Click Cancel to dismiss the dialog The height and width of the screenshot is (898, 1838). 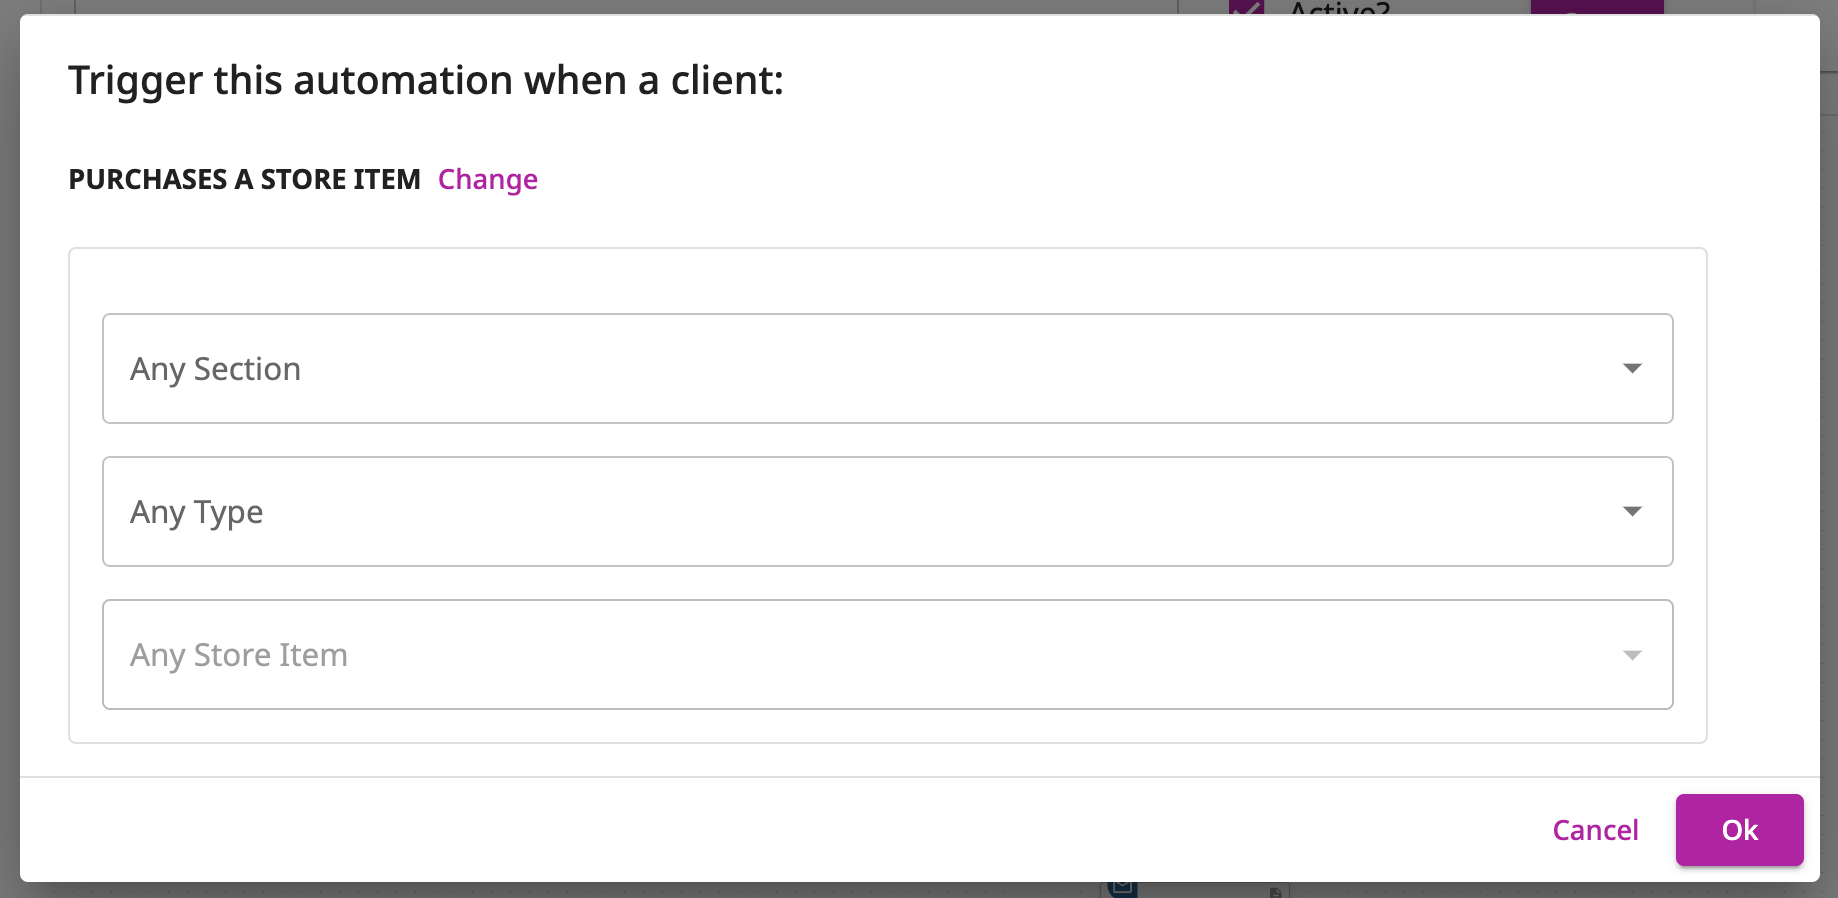1595,829
